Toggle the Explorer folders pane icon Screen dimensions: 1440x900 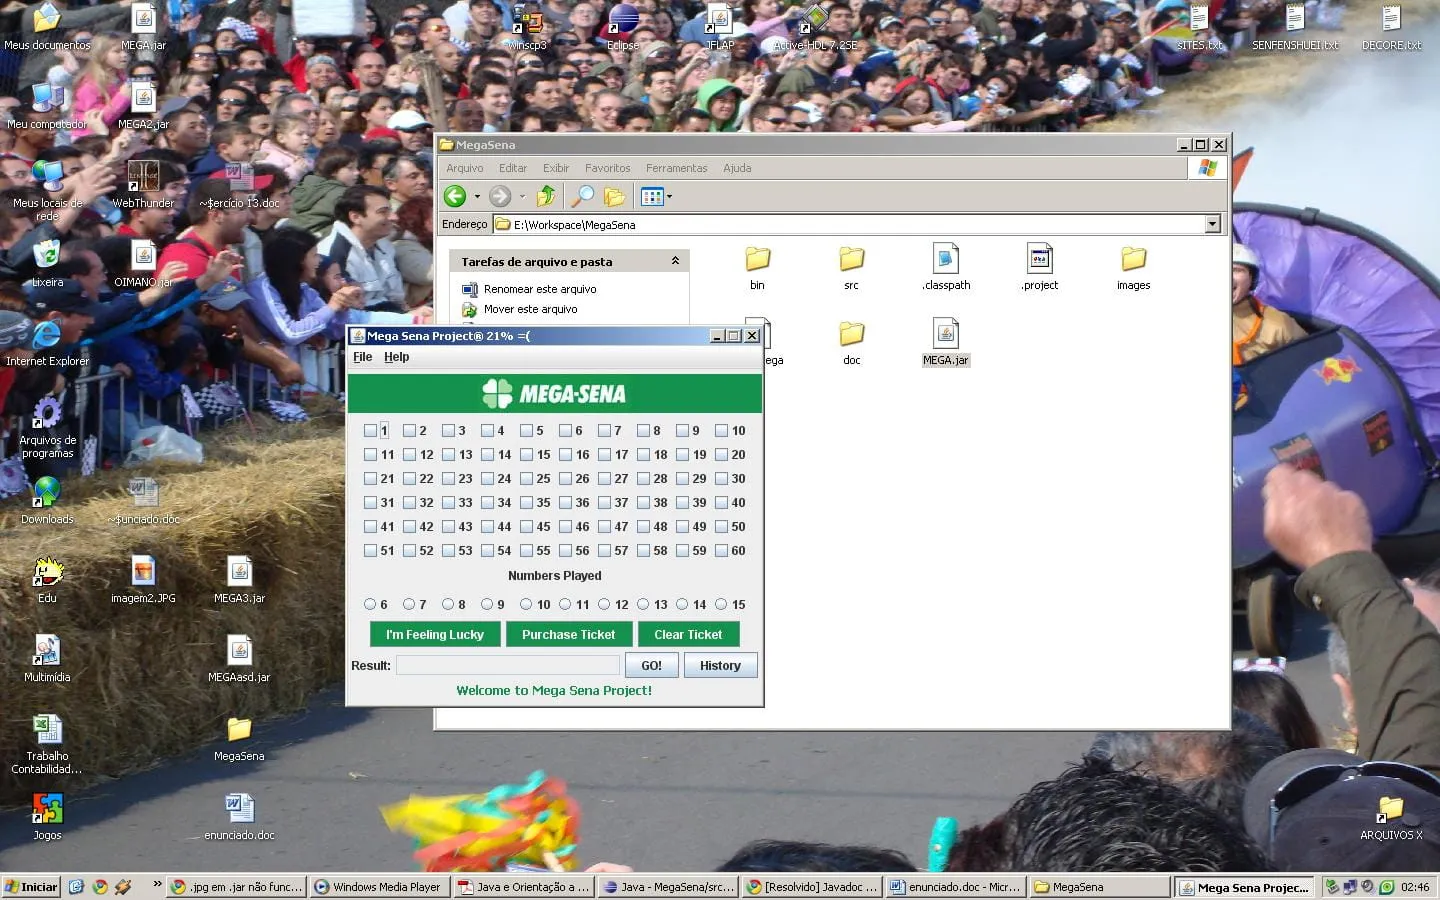pos(614,196)
